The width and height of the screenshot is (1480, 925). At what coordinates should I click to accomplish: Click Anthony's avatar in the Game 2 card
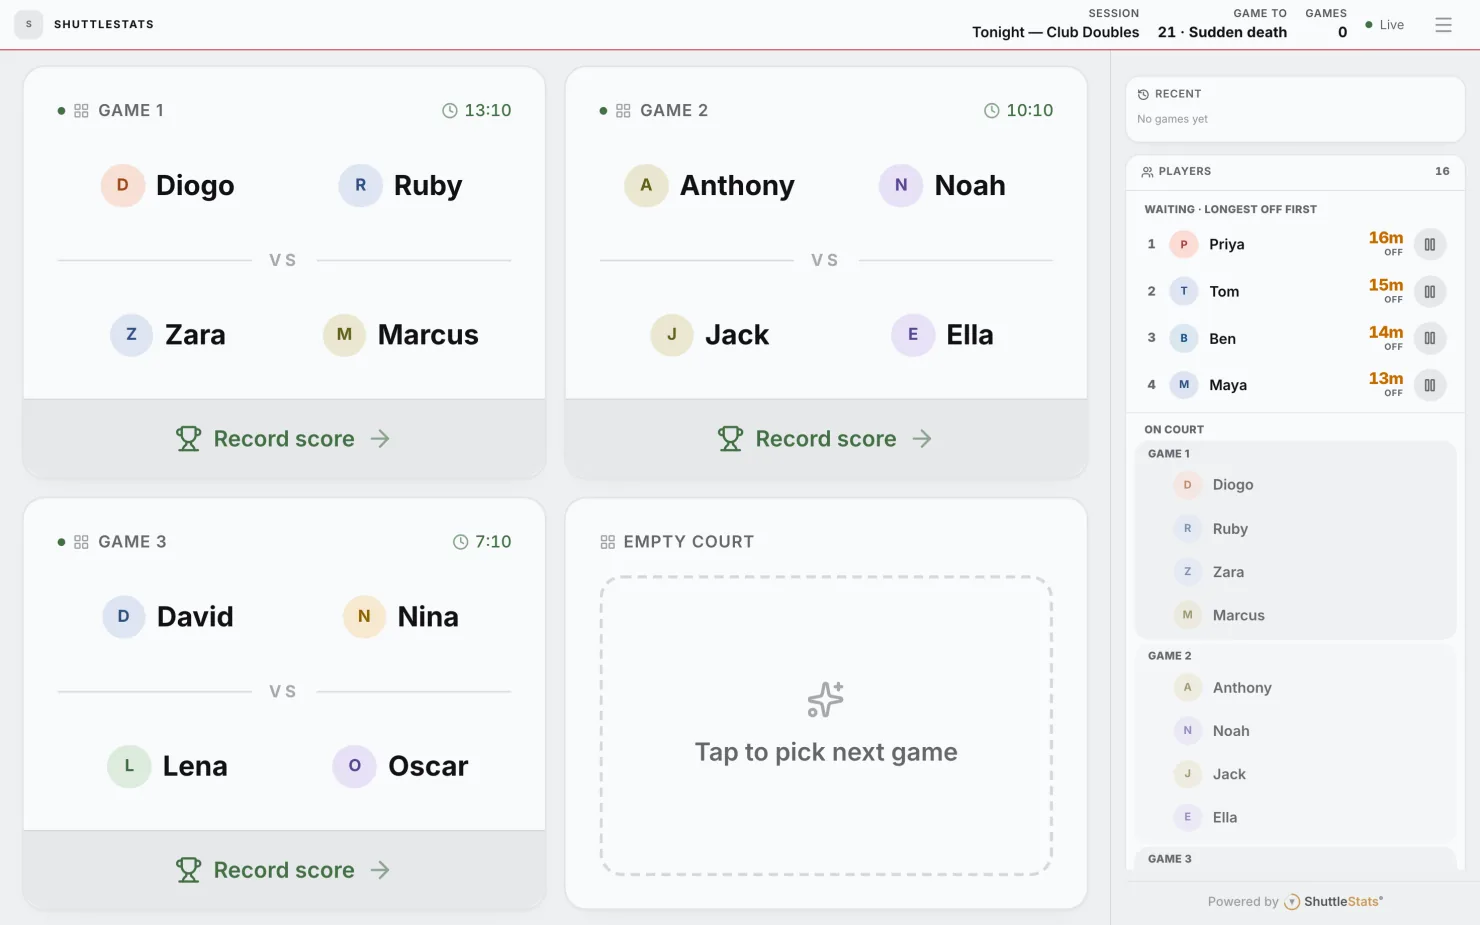tap(646, 185)
